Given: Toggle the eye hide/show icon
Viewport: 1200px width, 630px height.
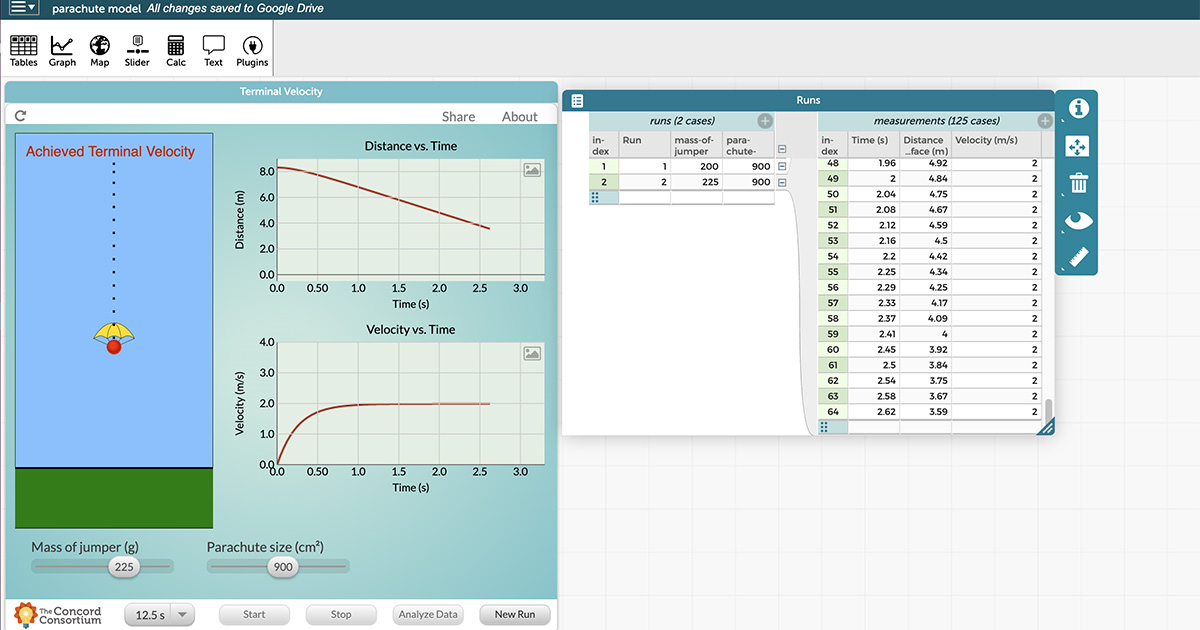Looking at the screenshot, I should tap(1078, 220).
